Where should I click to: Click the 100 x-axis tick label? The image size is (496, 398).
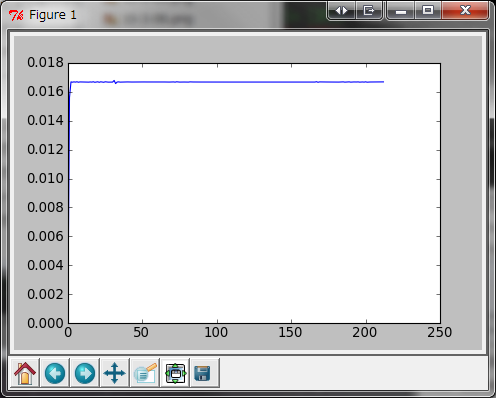[x=216, y=332]
